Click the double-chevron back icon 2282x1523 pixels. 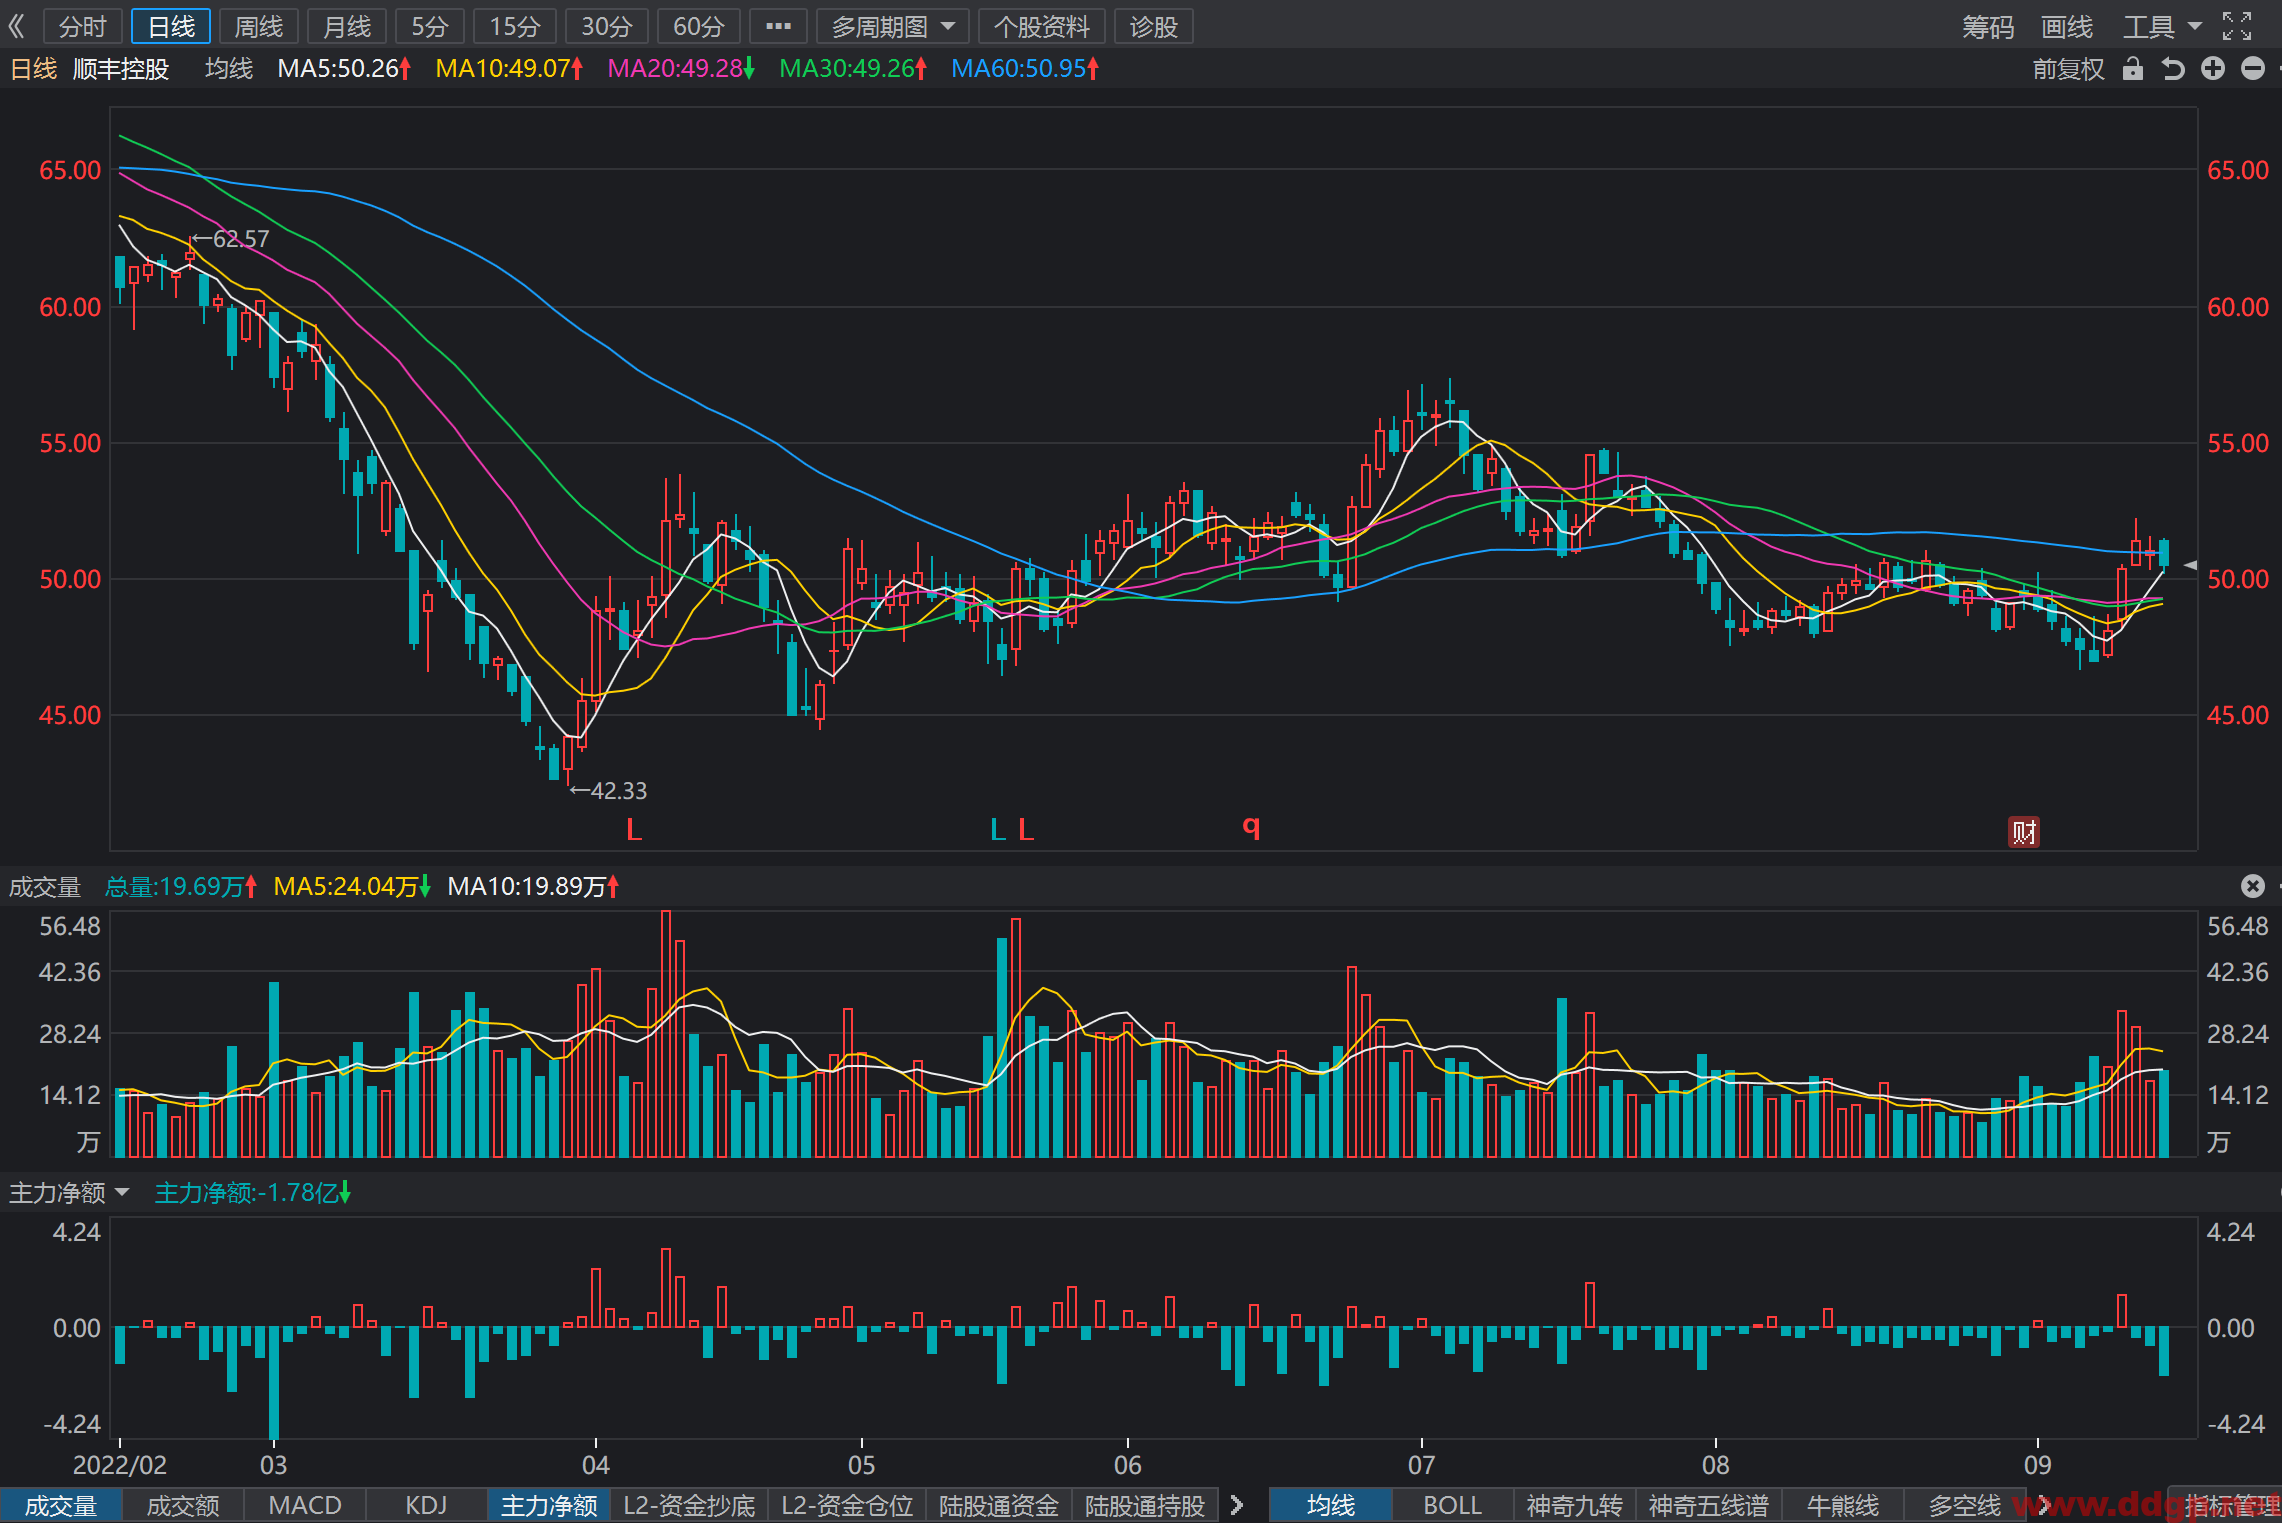point(17,26)
